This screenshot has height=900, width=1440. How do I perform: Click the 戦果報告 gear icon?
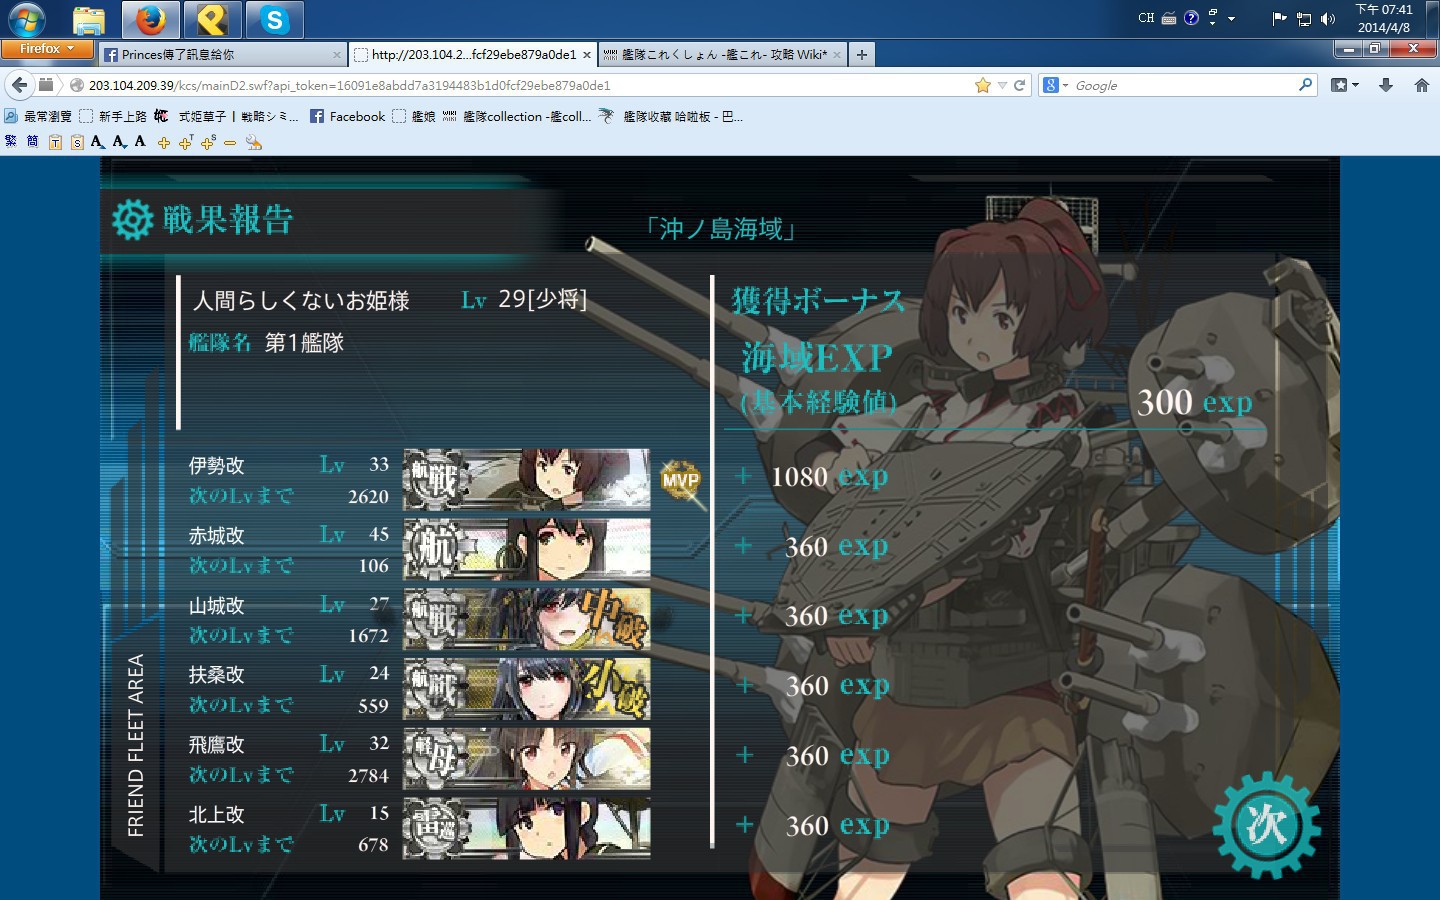pyautogui.click(x=132, y=220)
